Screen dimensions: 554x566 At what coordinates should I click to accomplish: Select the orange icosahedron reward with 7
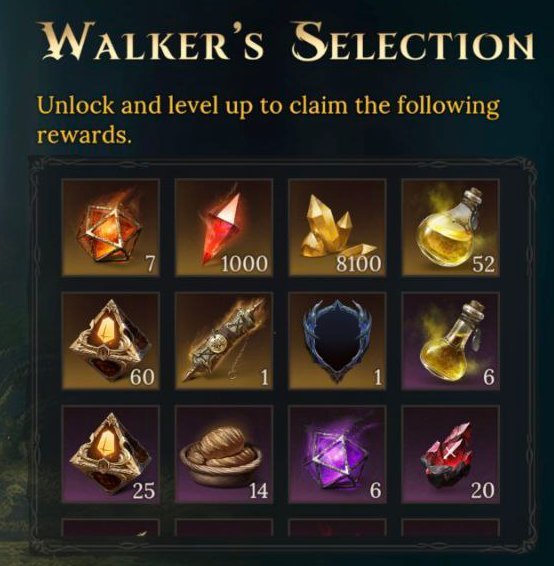point(111,227)
